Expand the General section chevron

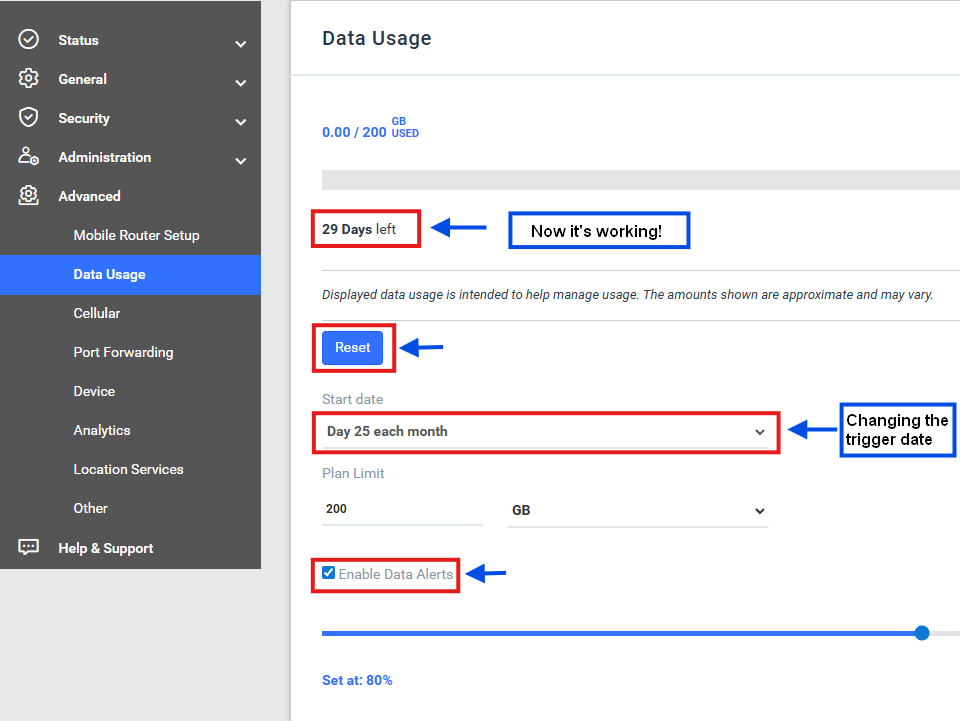[240, 83]
